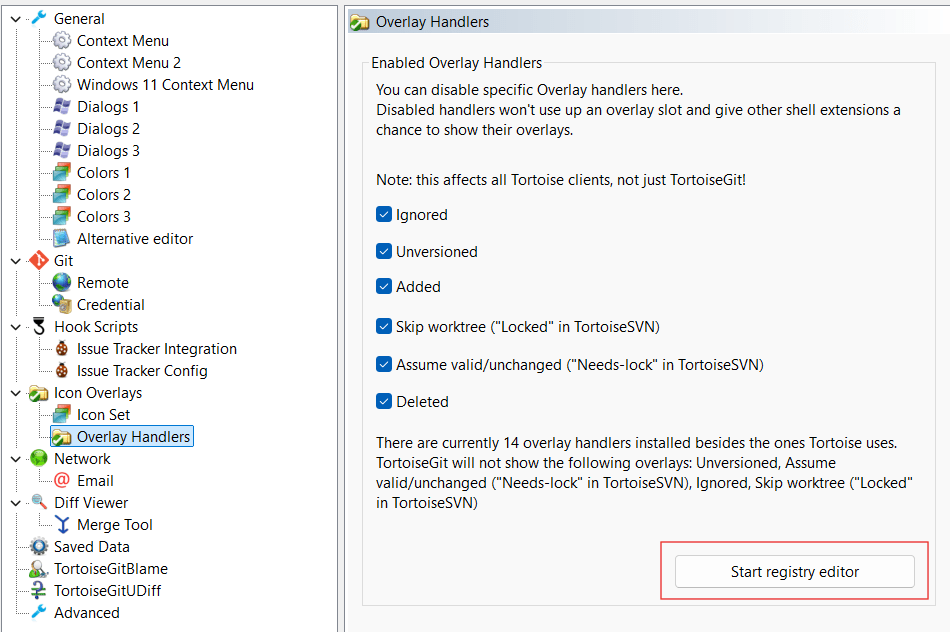The width and height of the screenshot is (950, 632).
Task: Collapse the Git tree node
Action: (x=16, y=261)
